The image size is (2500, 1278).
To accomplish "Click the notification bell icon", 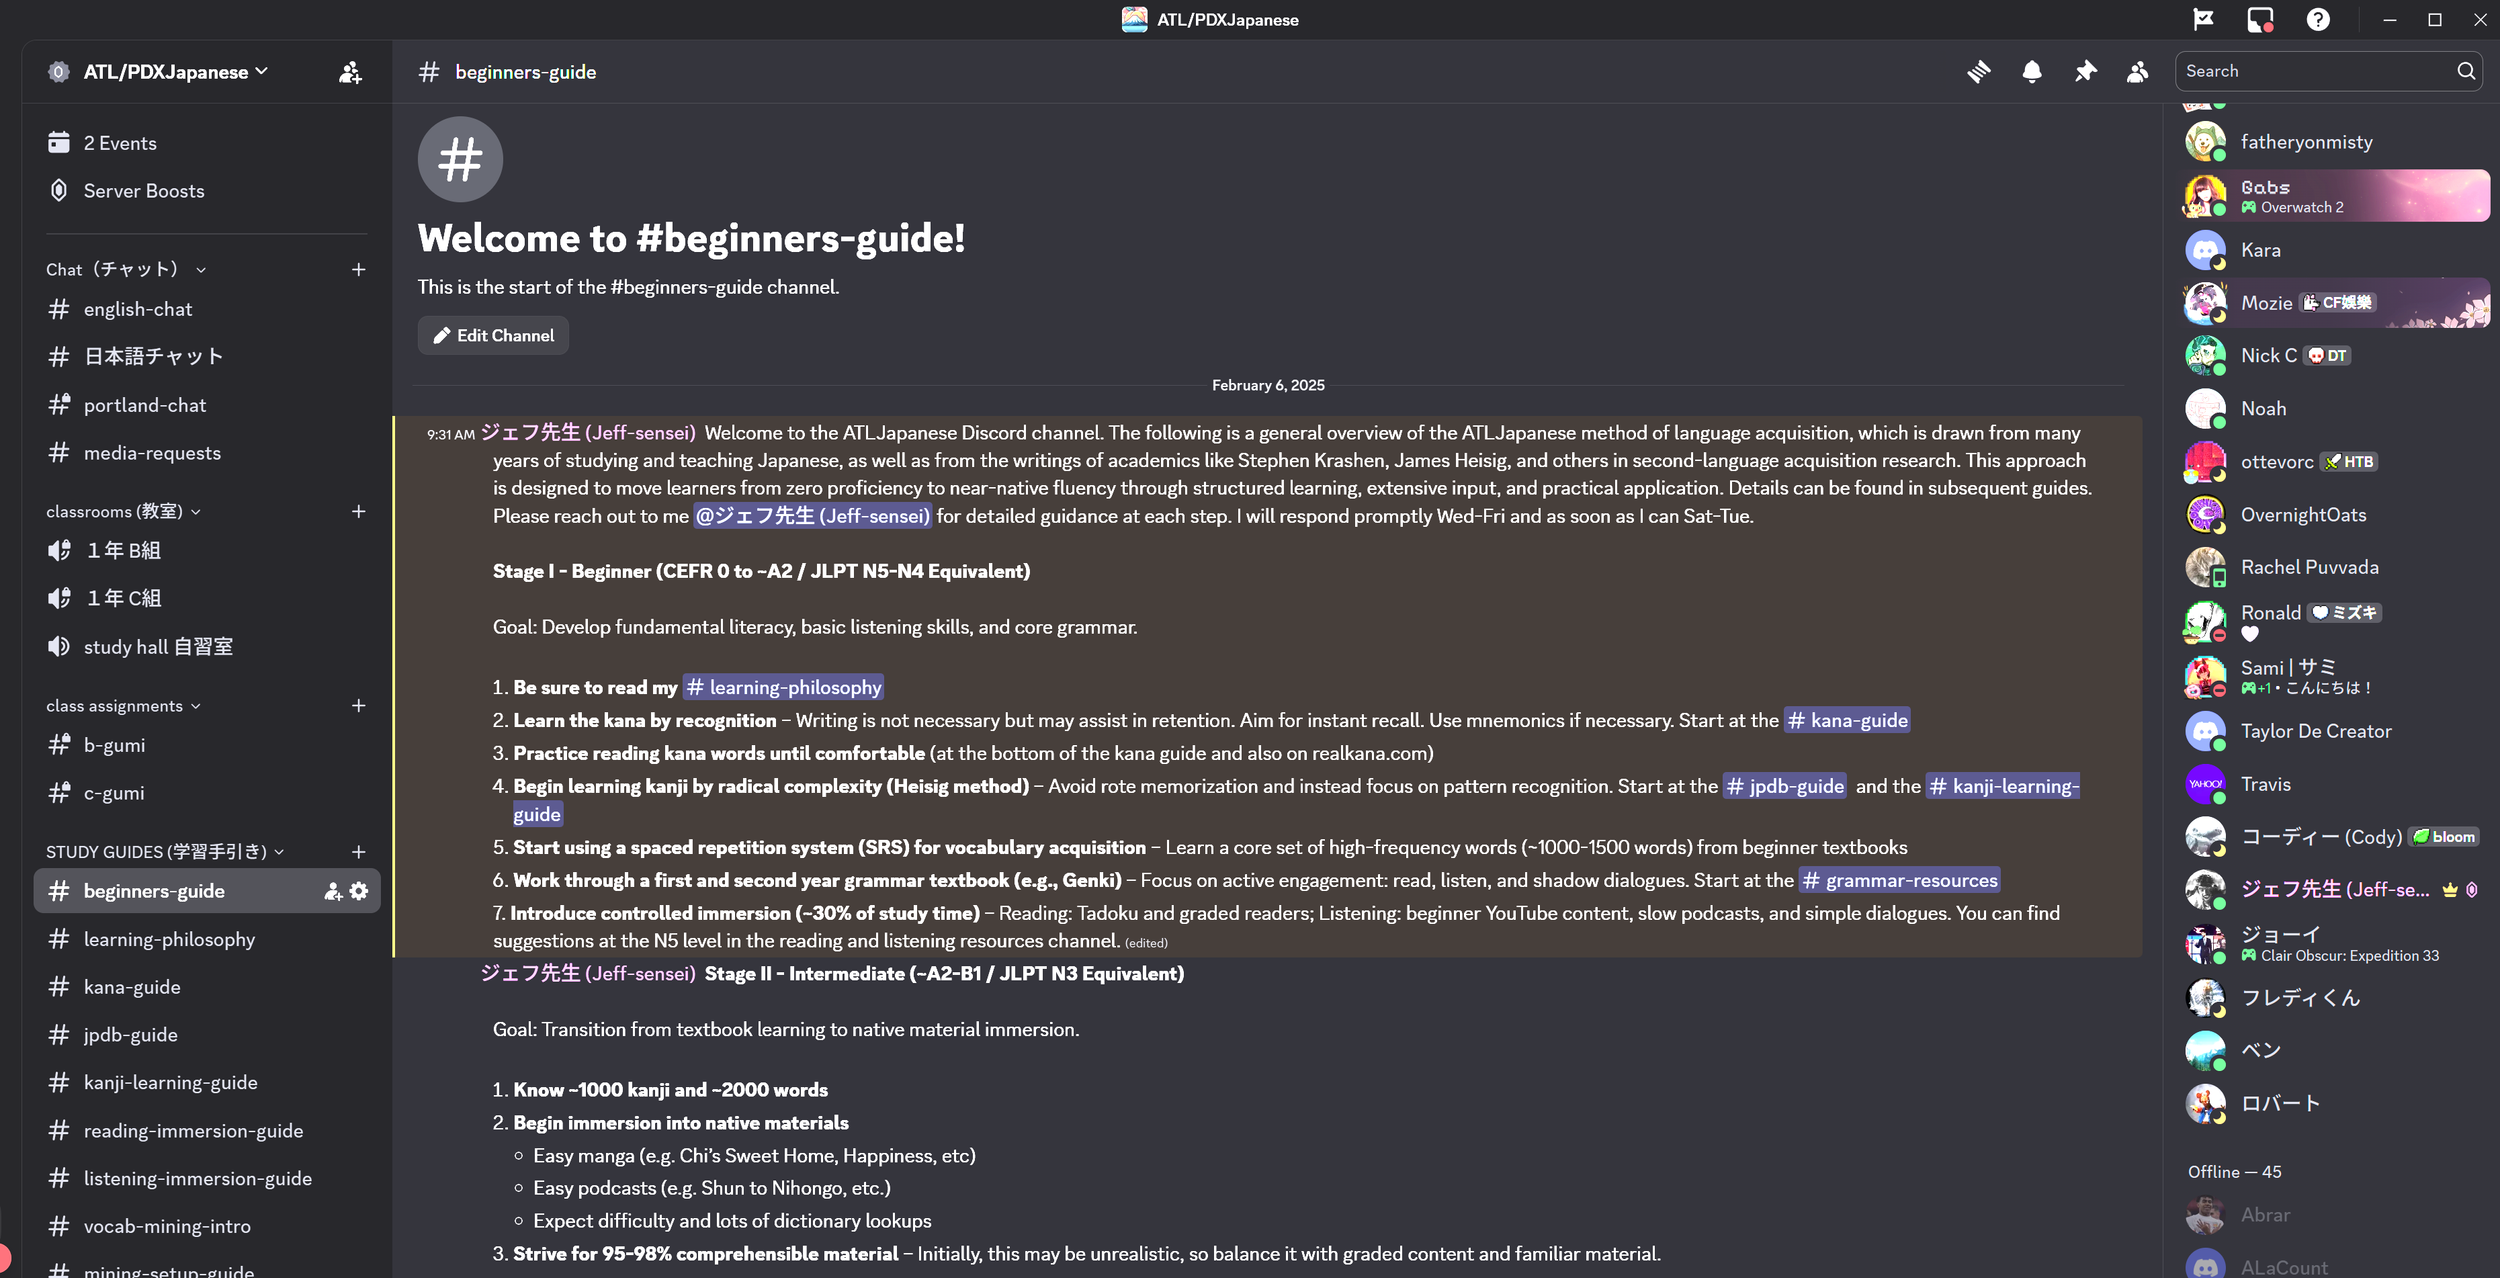I will point(2031,72).
